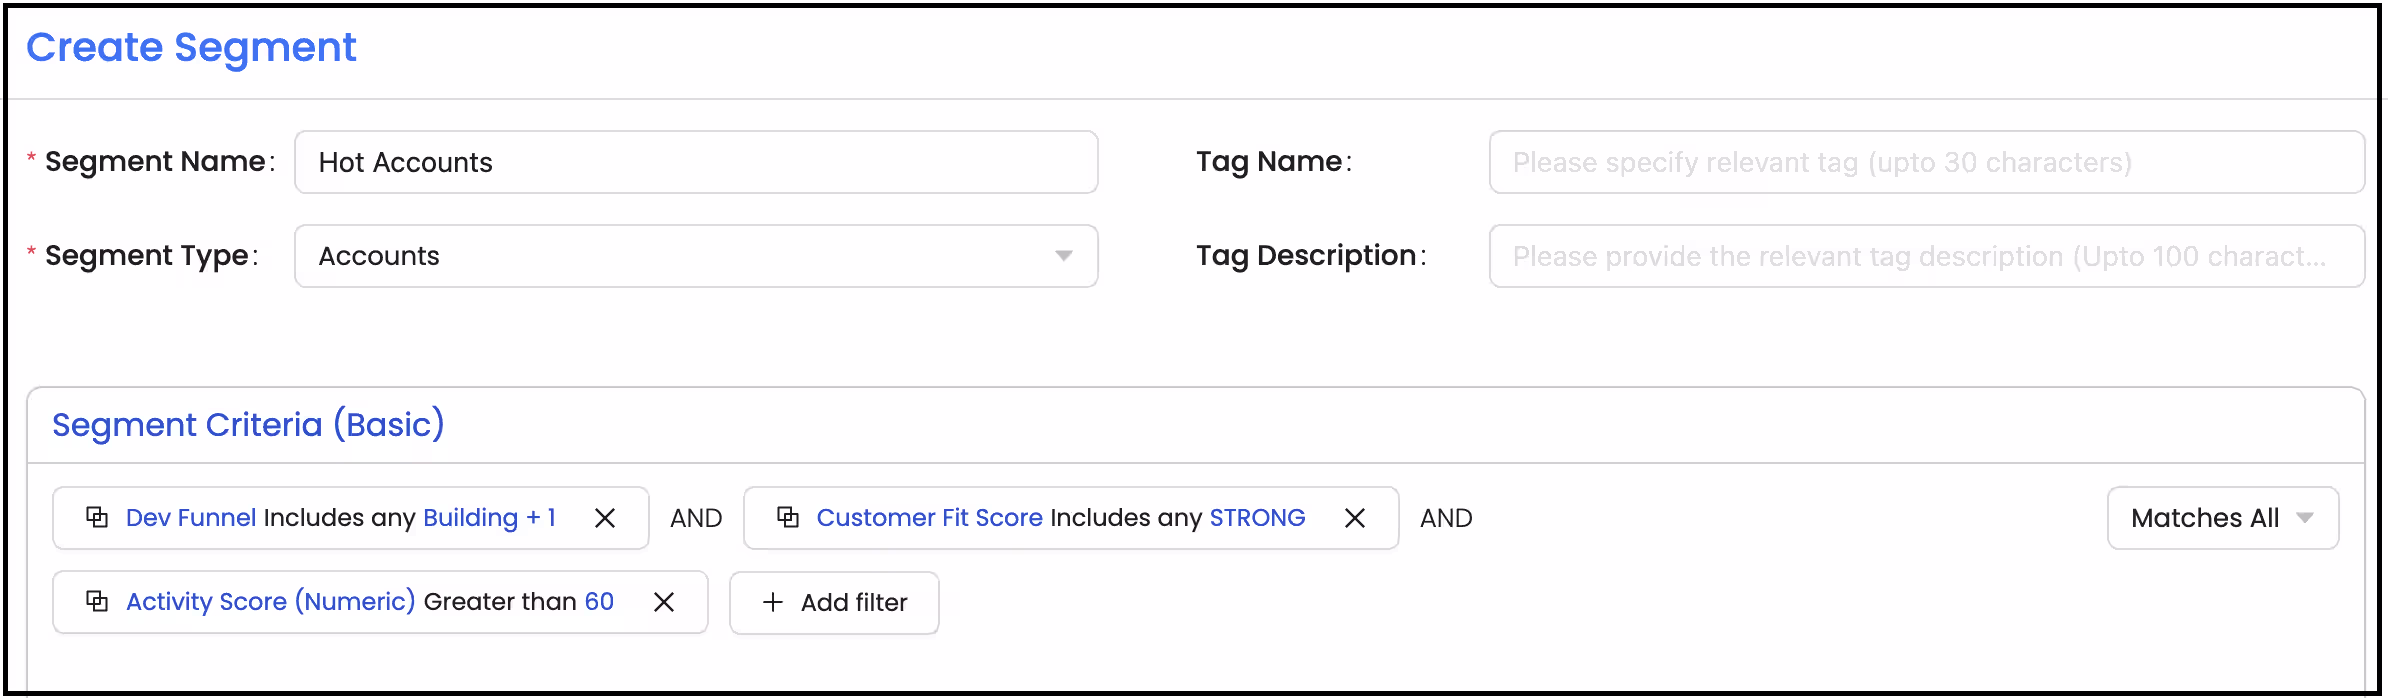Viewport: 2388px width, 698px height.
Task: Remove the Dev Funnel filter with its X
Action: [x=605, y=518]
